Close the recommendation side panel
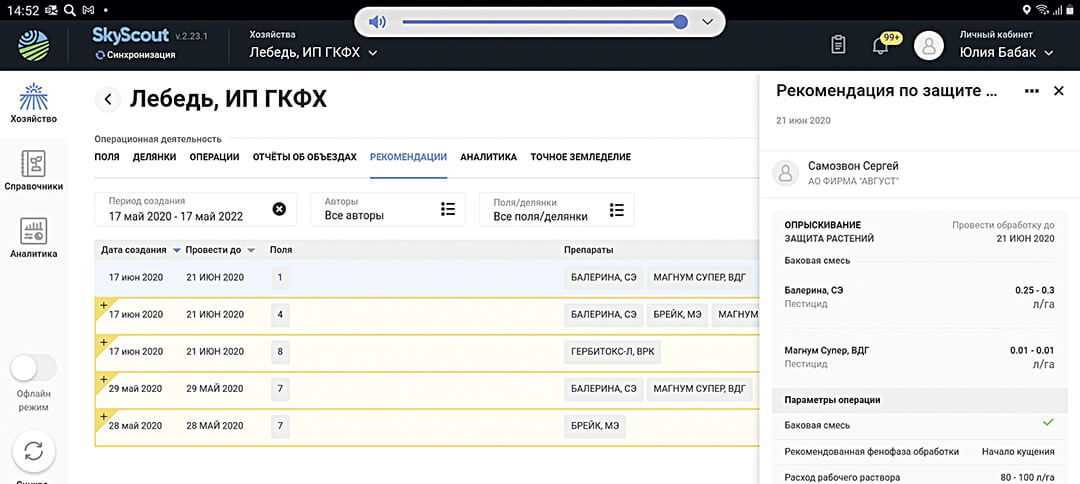Image resolution: width=1080 pixels, height=484 pixels. [1059, 91]
